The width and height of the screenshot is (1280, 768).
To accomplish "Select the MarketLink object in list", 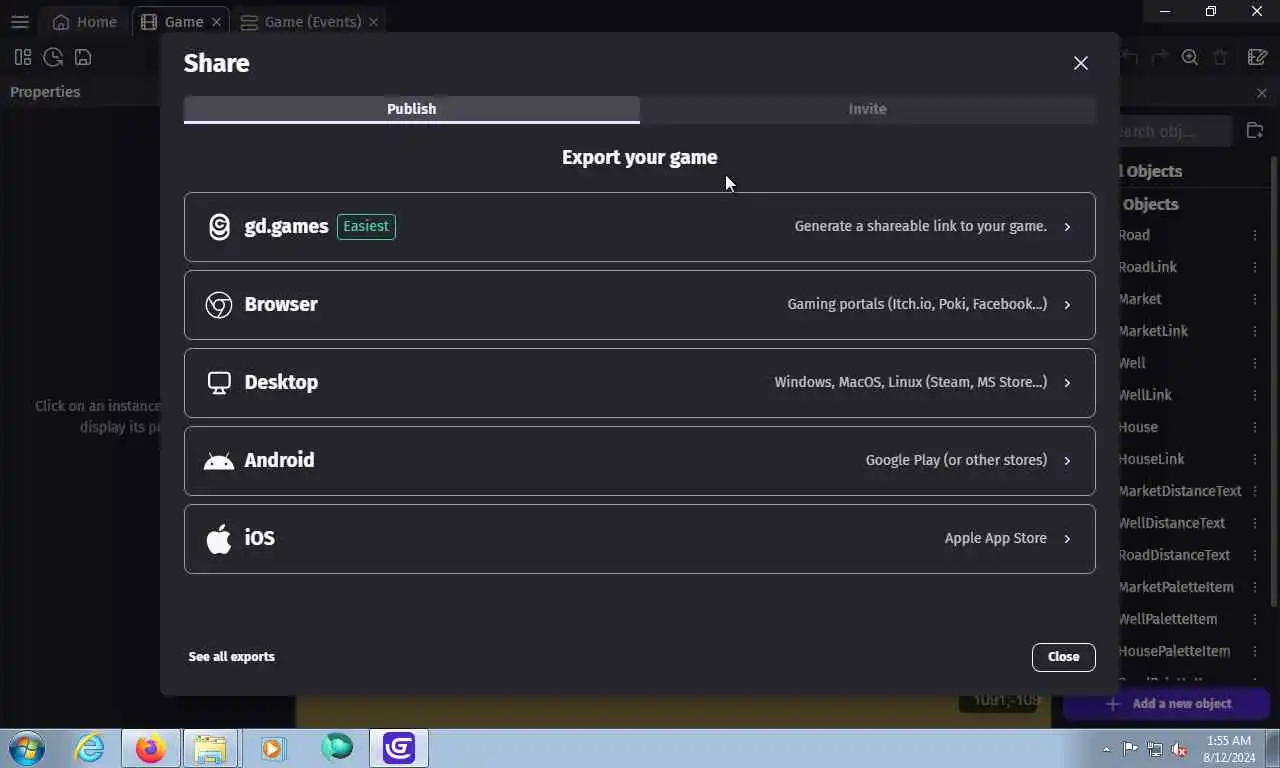I will pyautogui.click(x=1153, y=331).
